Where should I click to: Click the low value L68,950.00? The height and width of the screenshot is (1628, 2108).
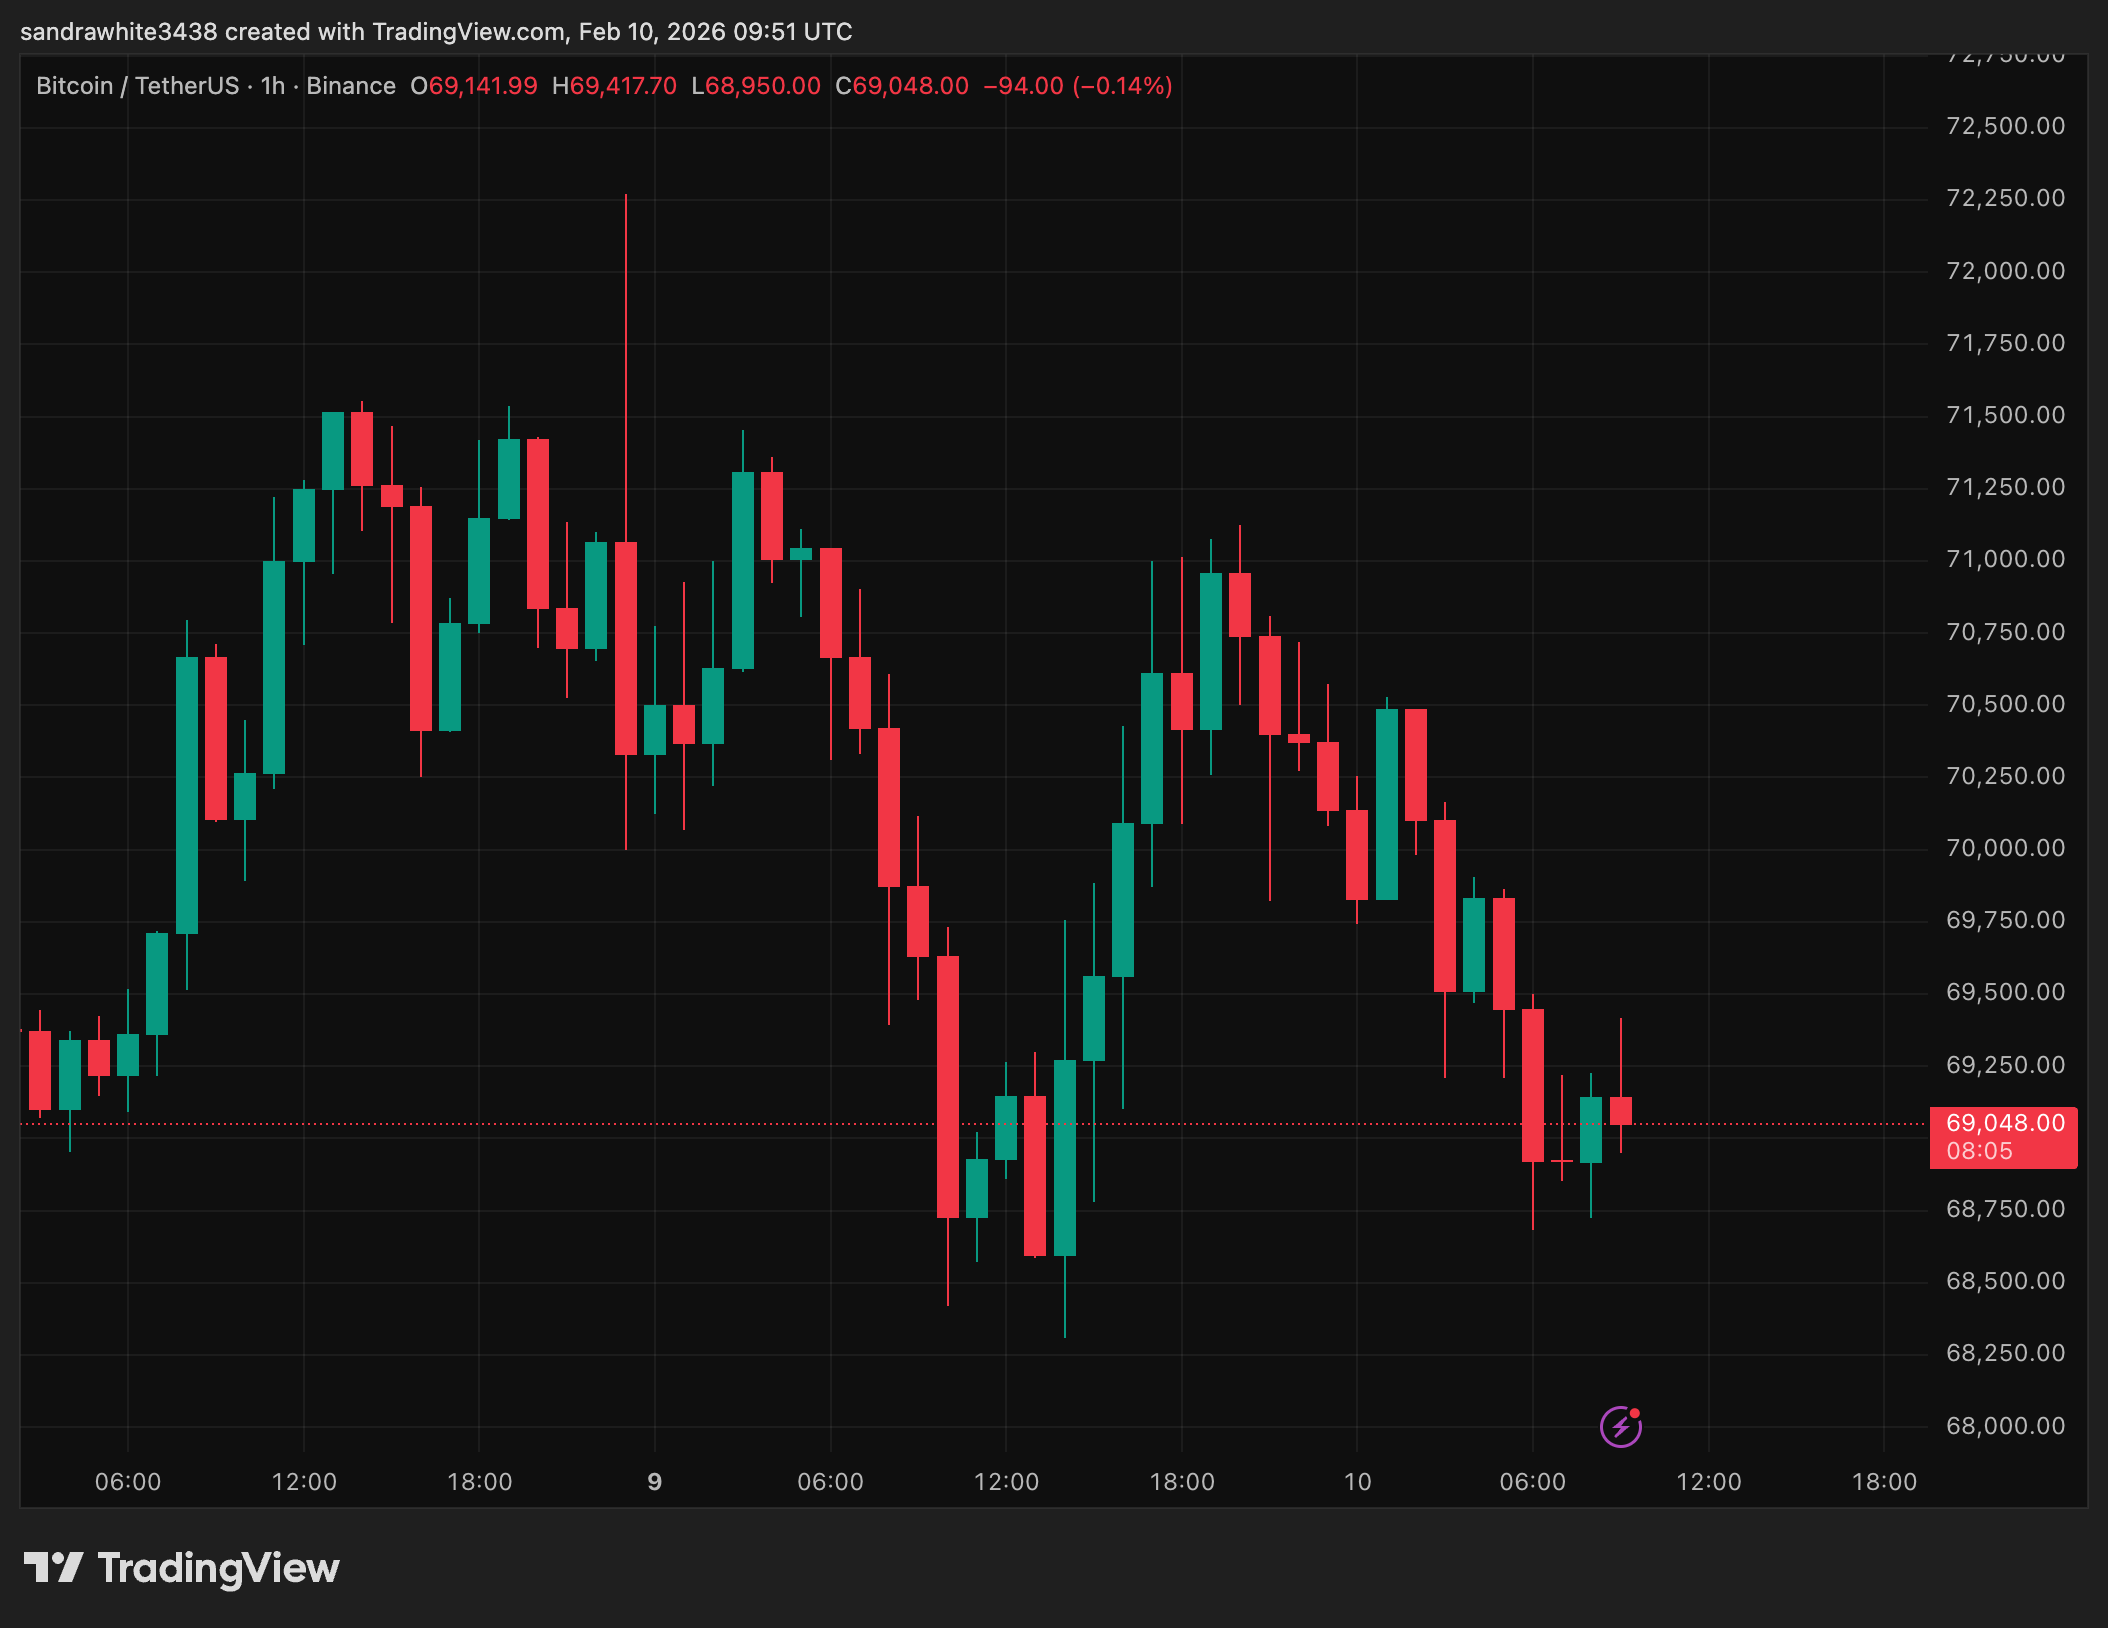point(757,86)
